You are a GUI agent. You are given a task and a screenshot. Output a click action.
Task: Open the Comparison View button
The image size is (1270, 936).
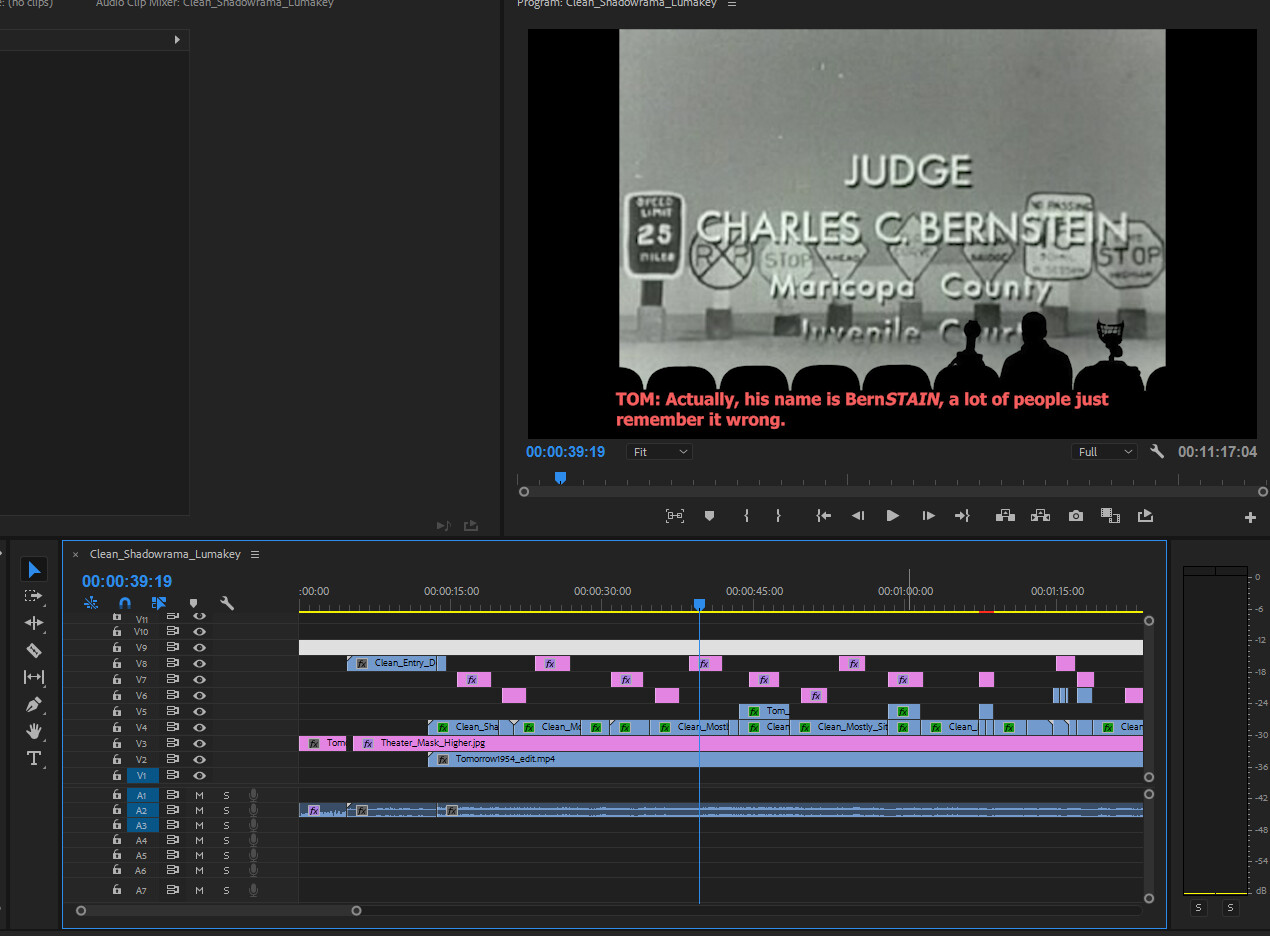1110,516
